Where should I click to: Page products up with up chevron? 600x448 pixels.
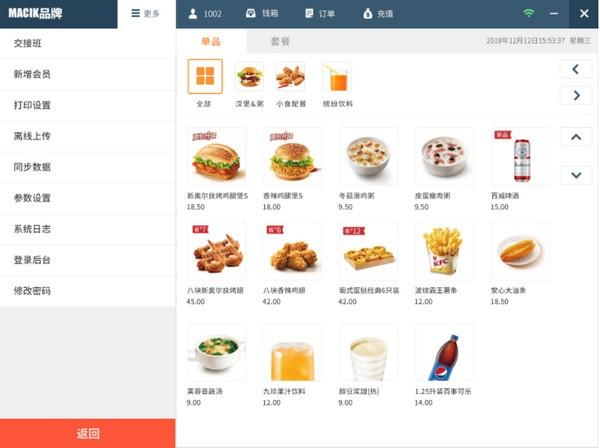[576, 137]
